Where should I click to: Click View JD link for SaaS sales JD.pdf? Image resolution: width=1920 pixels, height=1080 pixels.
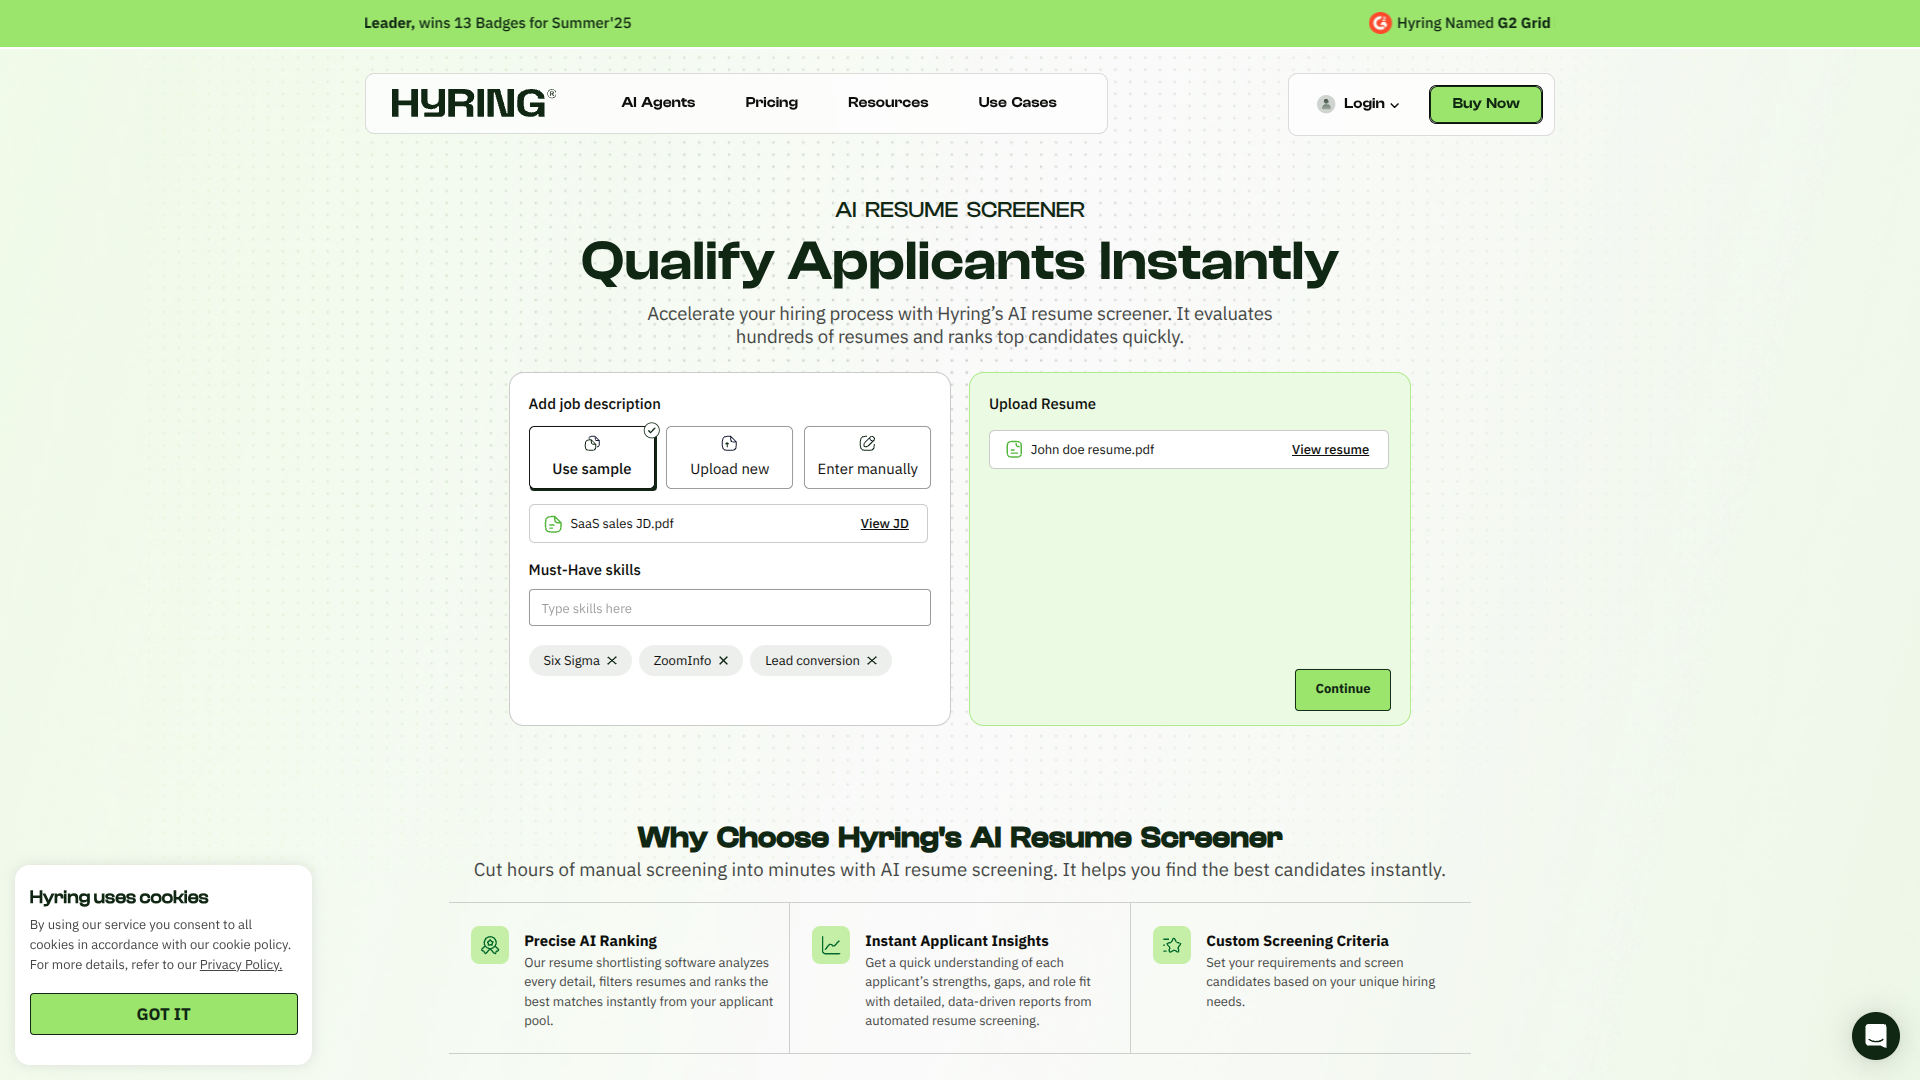[883, 523]
